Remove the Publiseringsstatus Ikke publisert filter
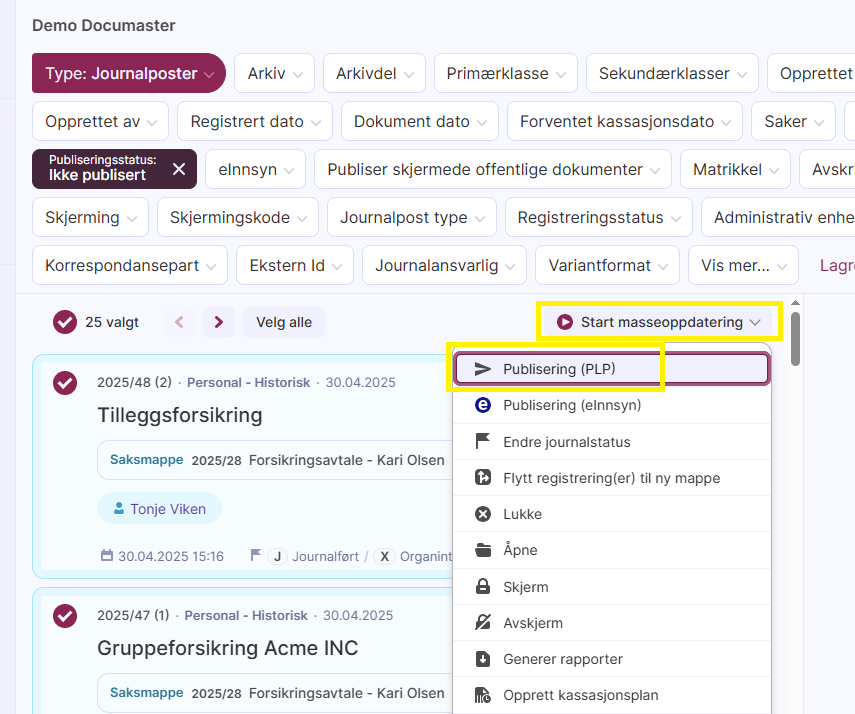 179,169
